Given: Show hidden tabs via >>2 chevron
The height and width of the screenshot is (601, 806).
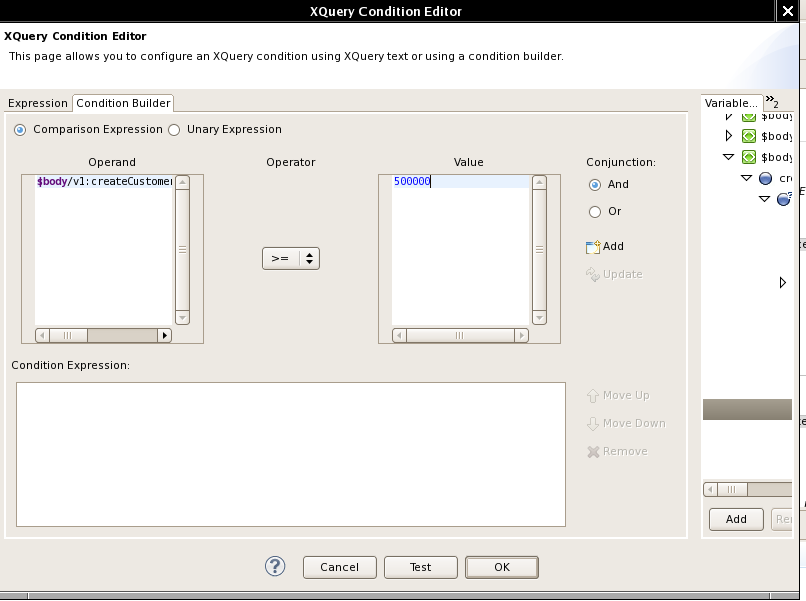Looking at the screenshot, I should [x=772, y=101].
